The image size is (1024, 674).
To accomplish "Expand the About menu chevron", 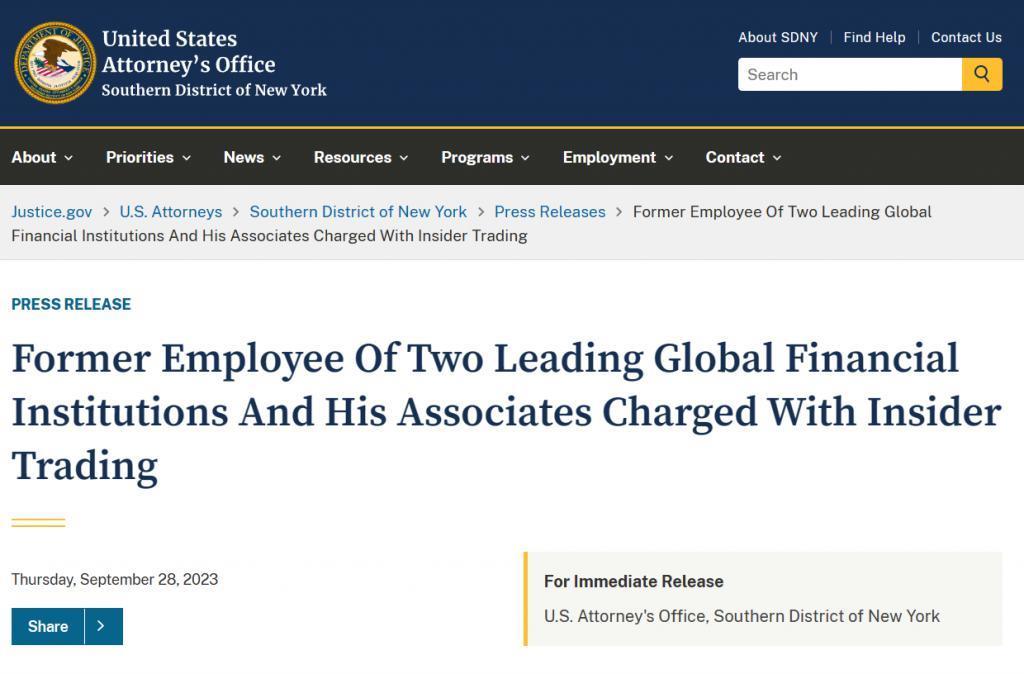I will pyautogui.click(x=69, y=158).
